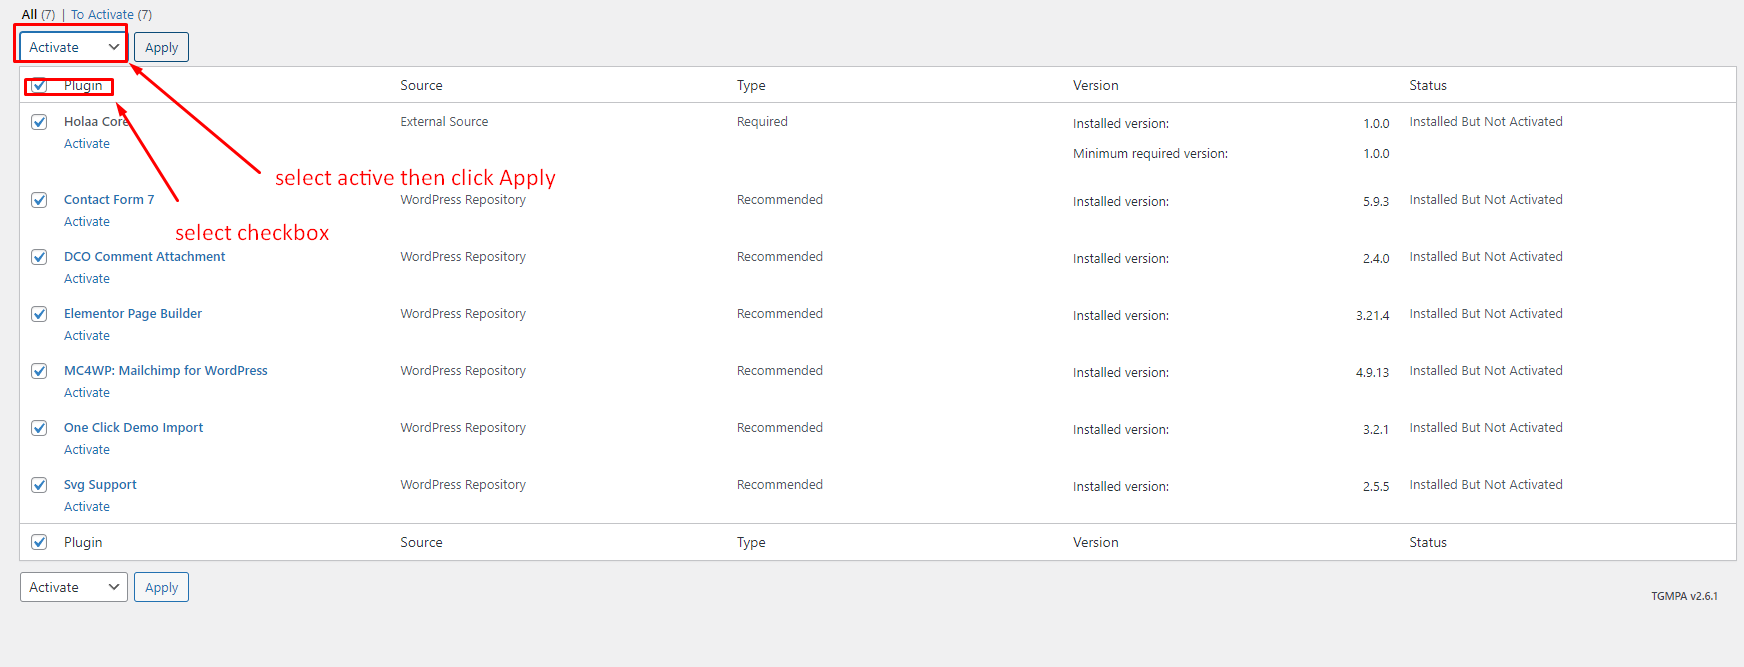Uncheck the One Click Demo Import checkbox
1744x667 pixels.
tap(39, 428)
